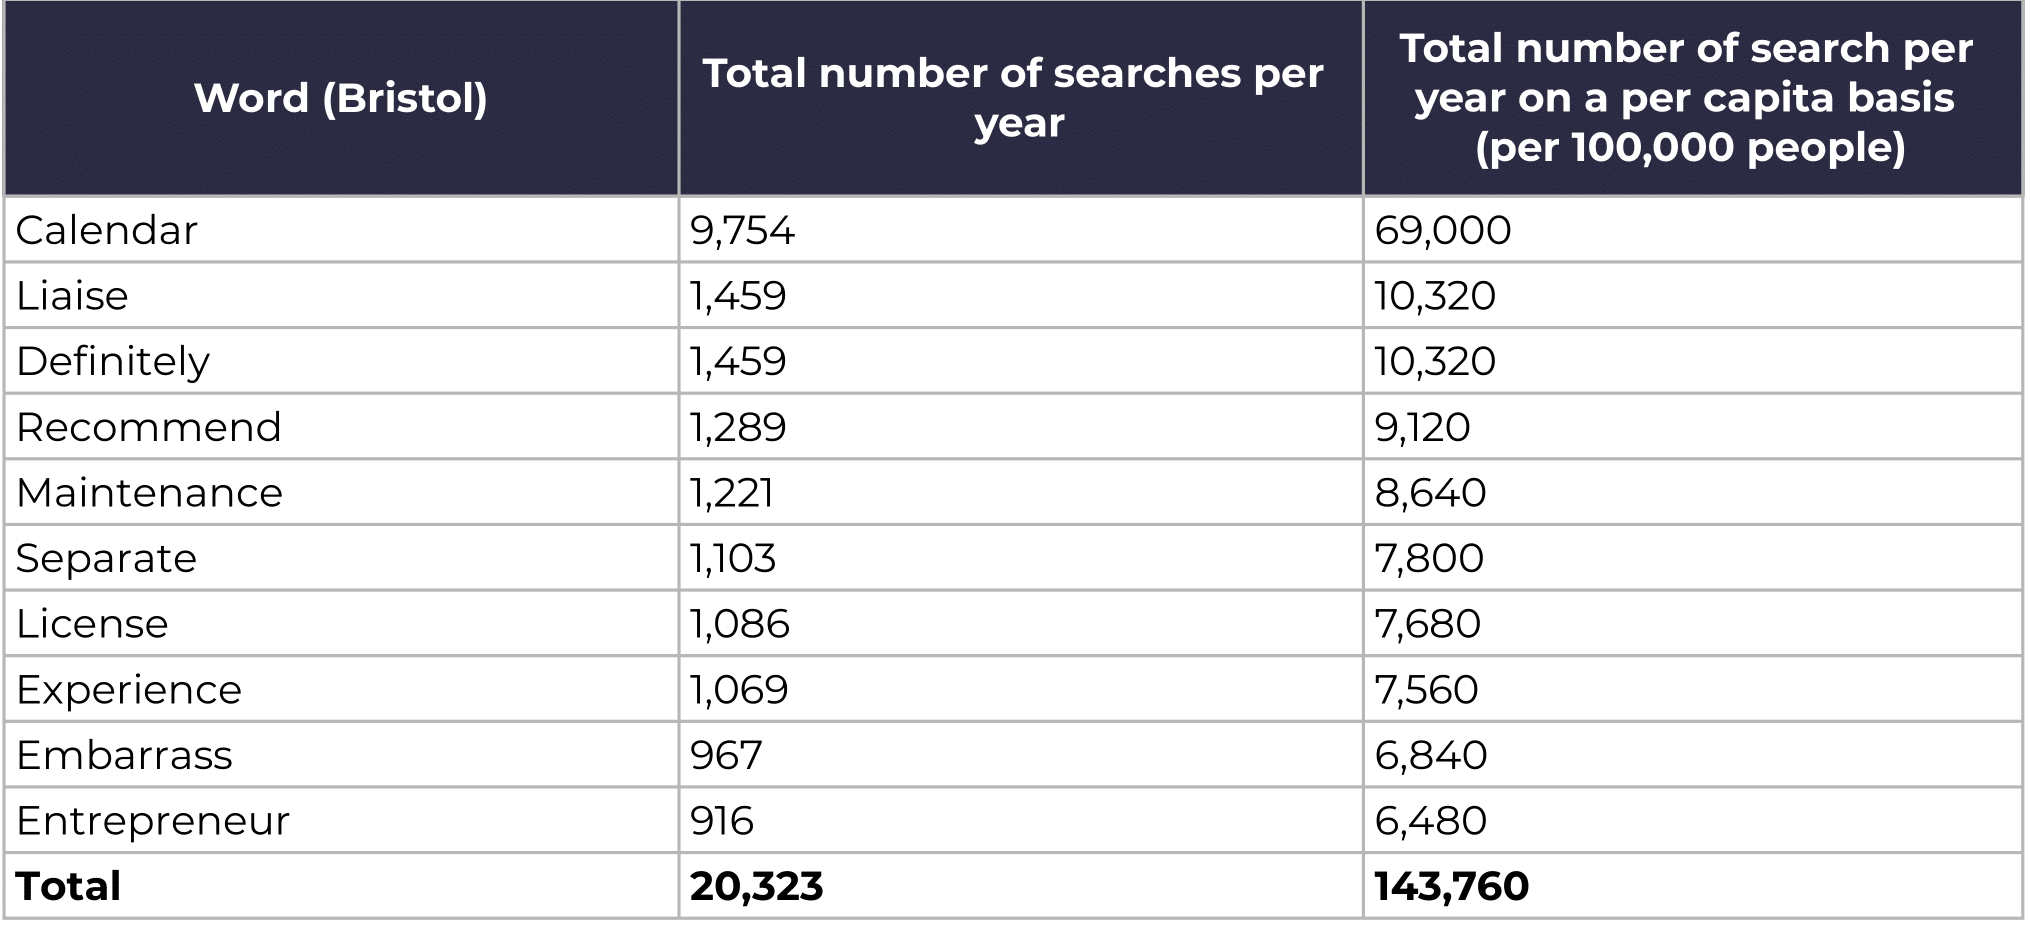Click the per capita basis column header
Viewport: 2030px width, 928px height.
(x=1690, y=98)
